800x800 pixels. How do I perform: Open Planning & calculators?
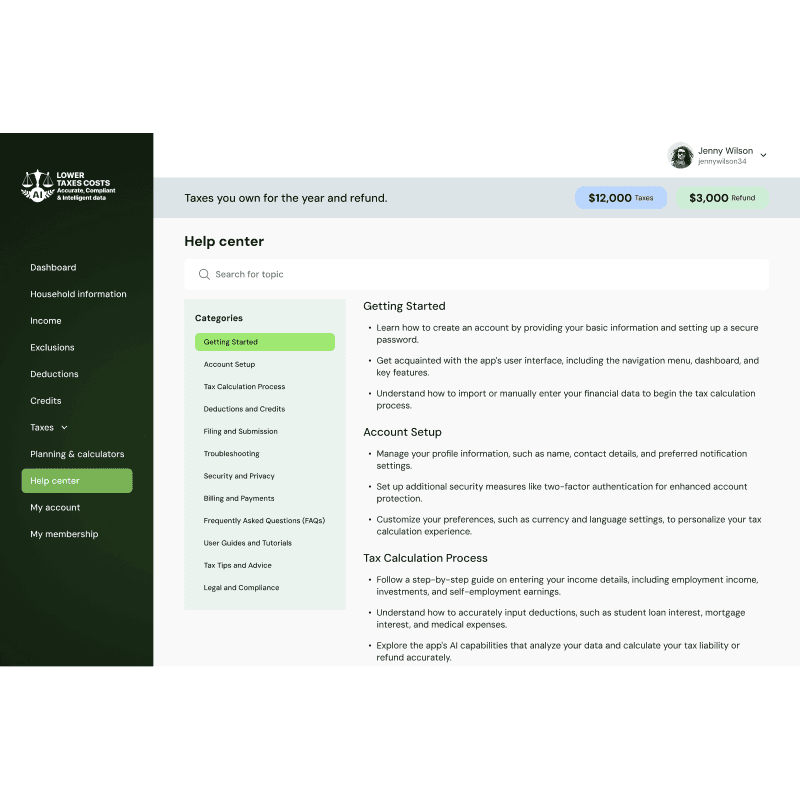tap(77, 454)
